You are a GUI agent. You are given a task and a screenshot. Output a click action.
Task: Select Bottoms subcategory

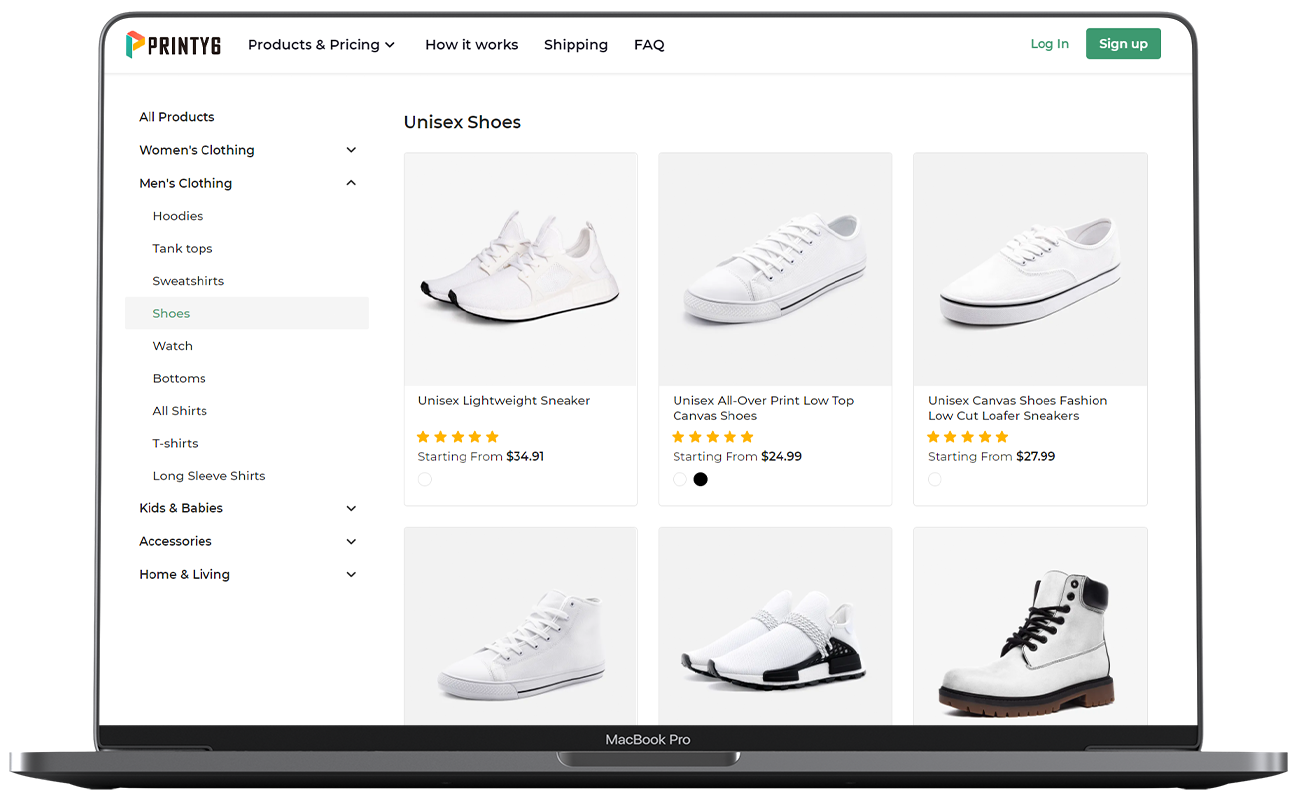179,378
